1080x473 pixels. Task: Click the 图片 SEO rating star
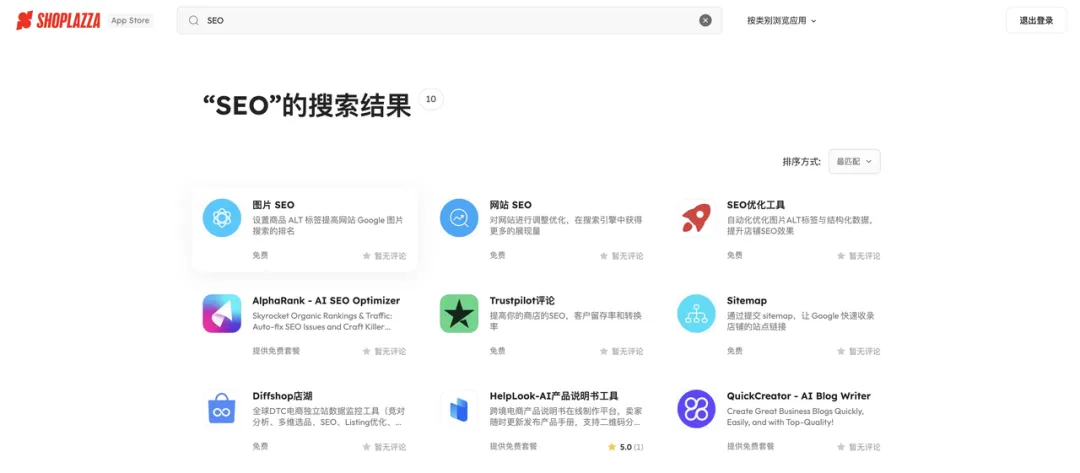(366, 255)
